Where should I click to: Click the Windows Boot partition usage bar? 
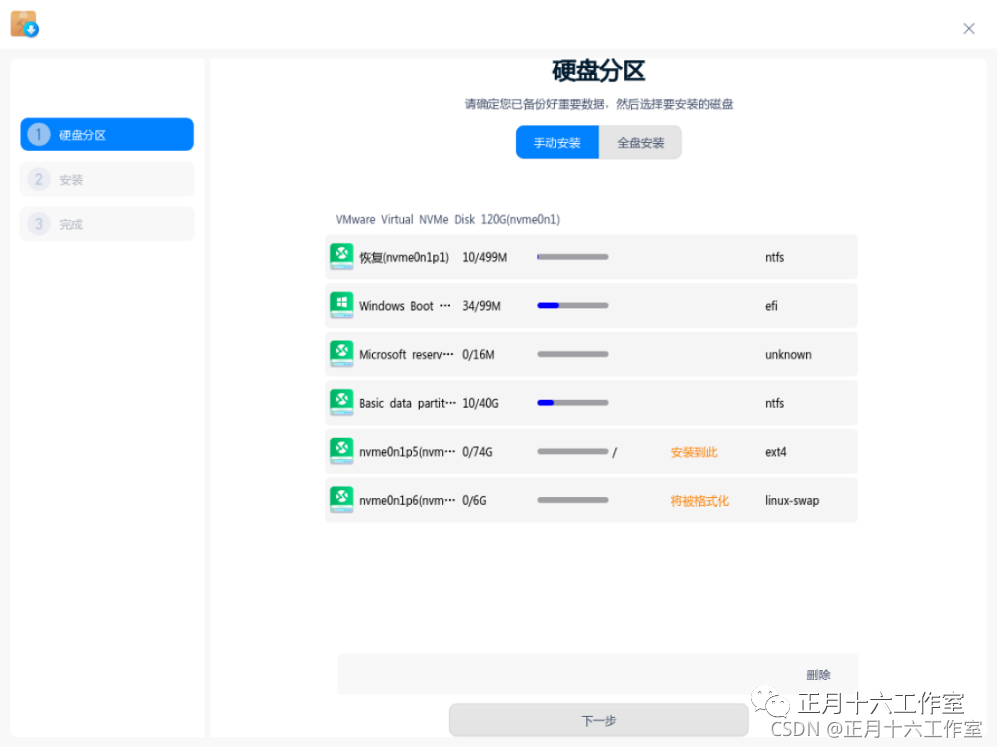click(x=572, y=305)
